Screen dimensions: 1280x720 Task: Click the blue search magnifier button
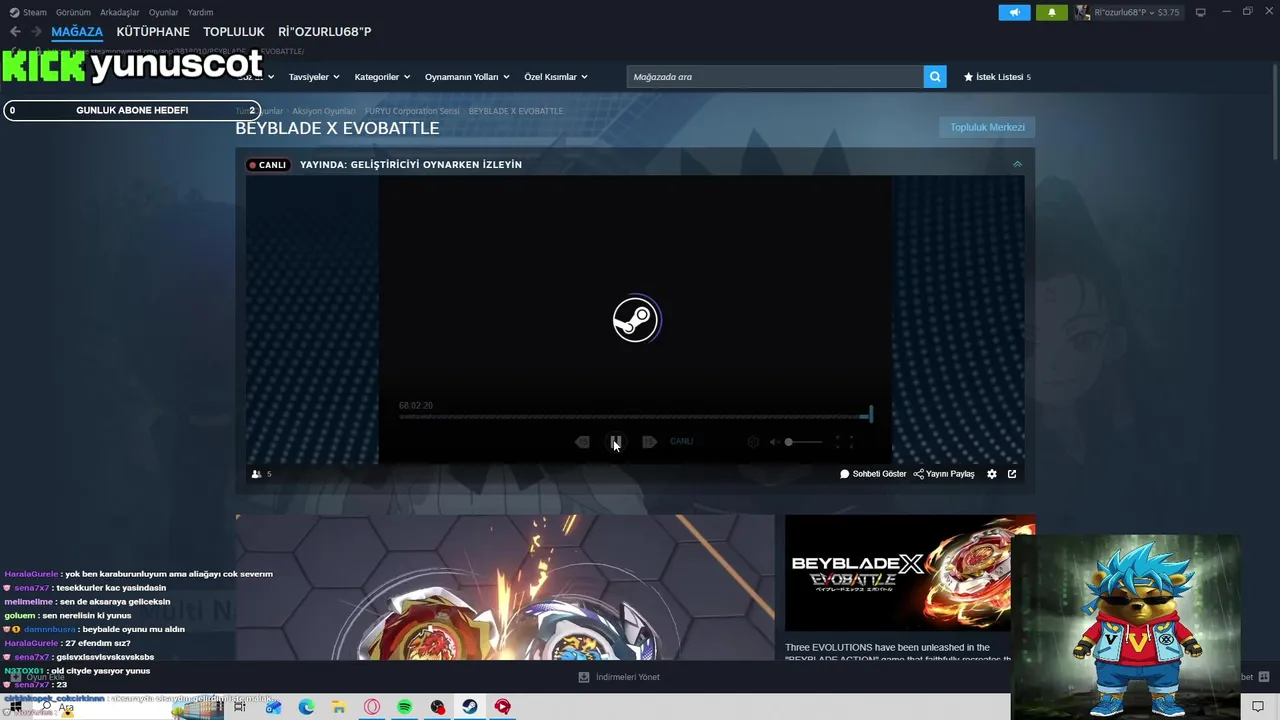click(935, 77)
